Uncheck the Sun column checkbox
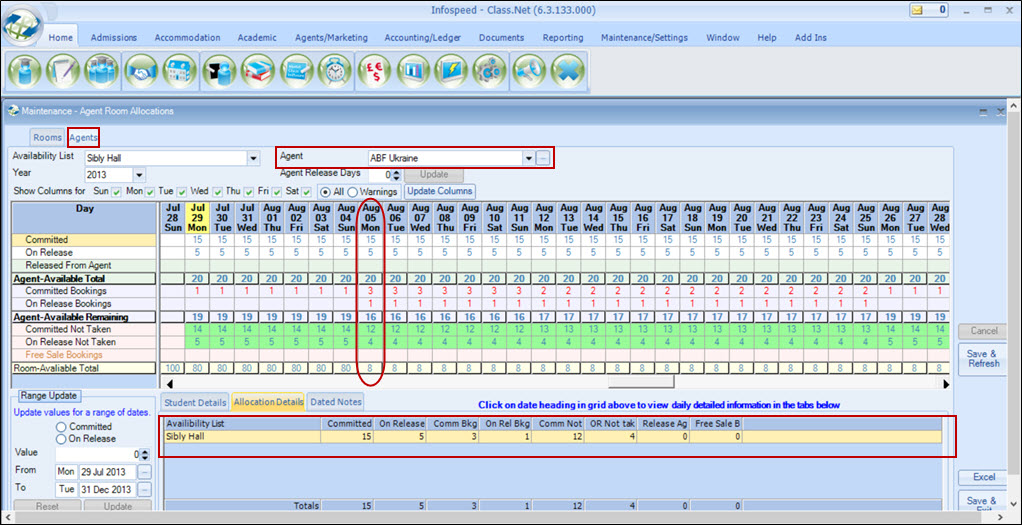1022x525 pixels. click(x=117, y=191)
